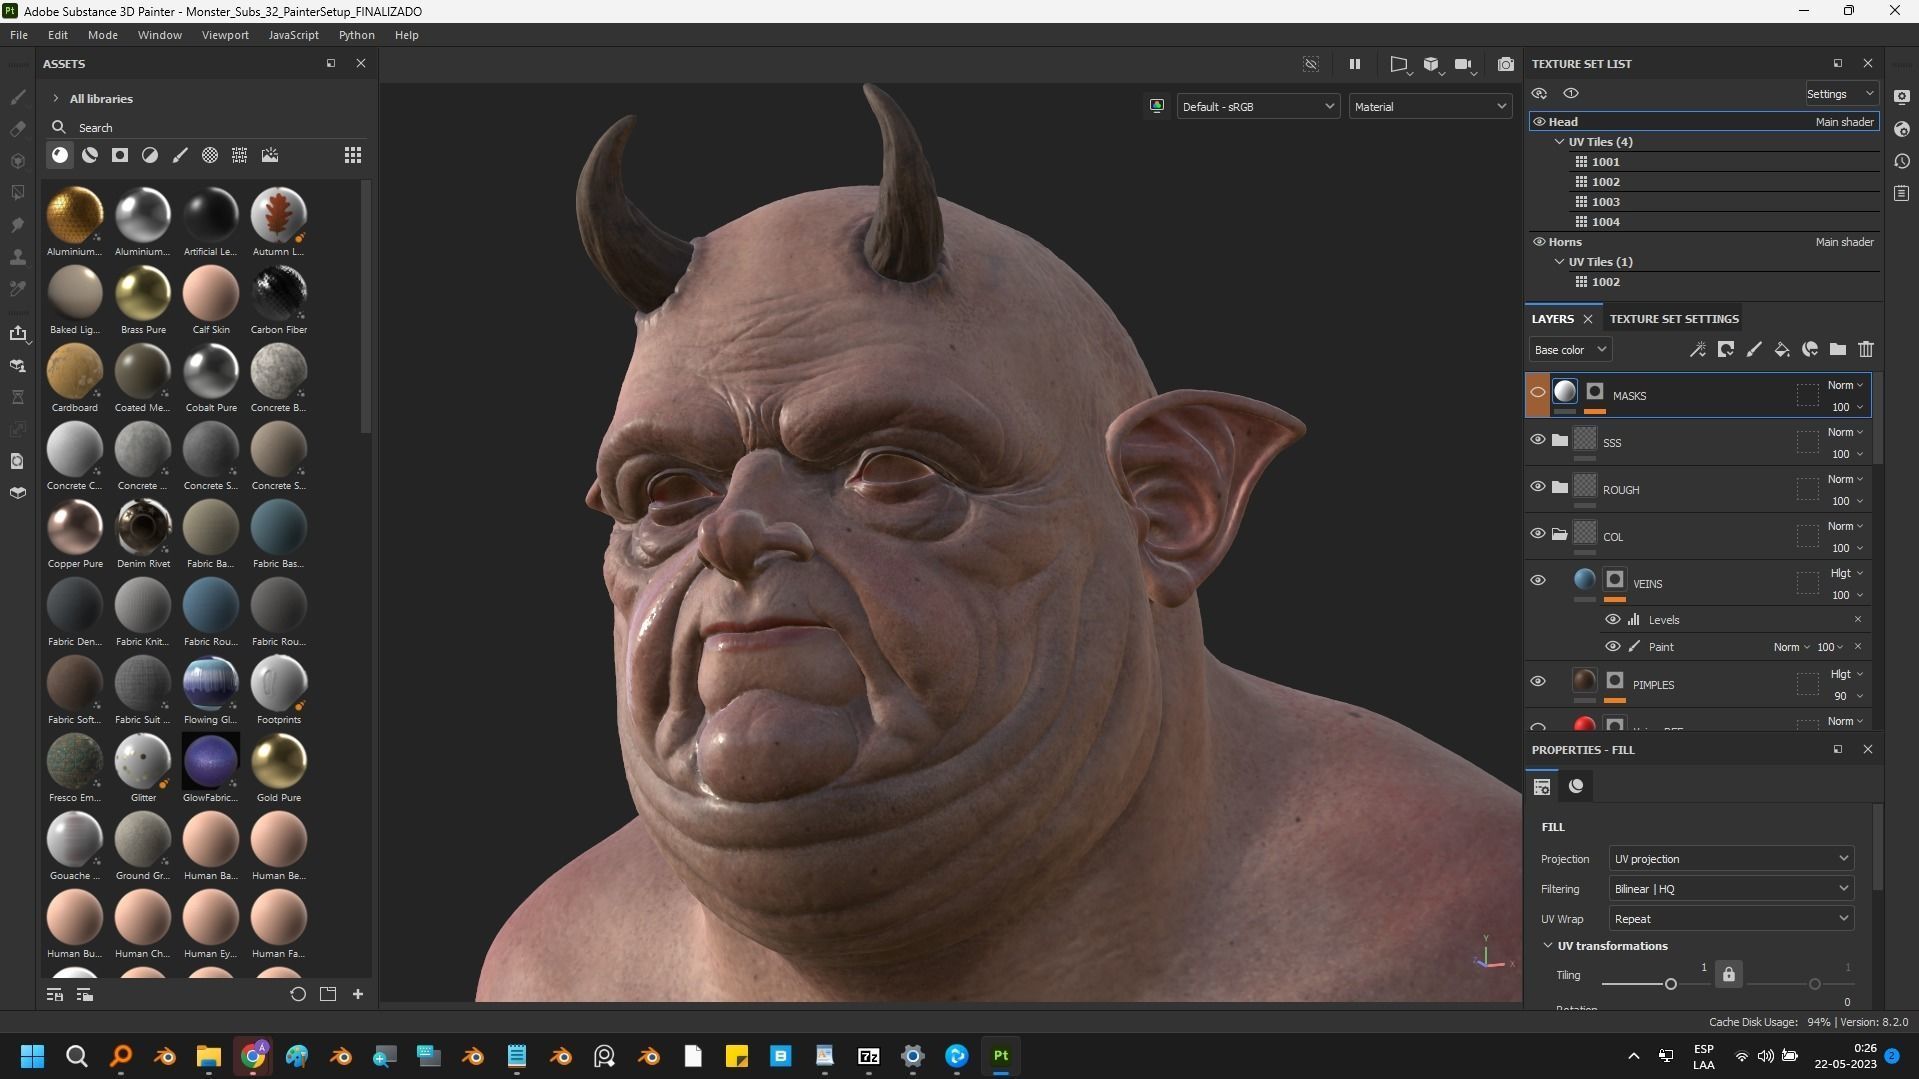This screenshot has height=1079, width=1919.
Task: Close the Assets panel
Action: [361, 63]
